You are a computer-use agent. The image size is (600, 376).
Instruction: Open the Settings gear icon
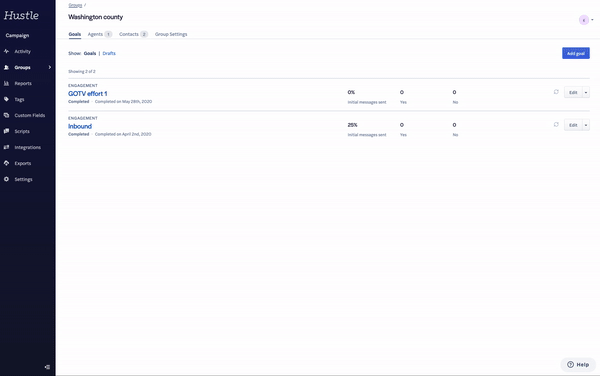click(x=7, y=179)
